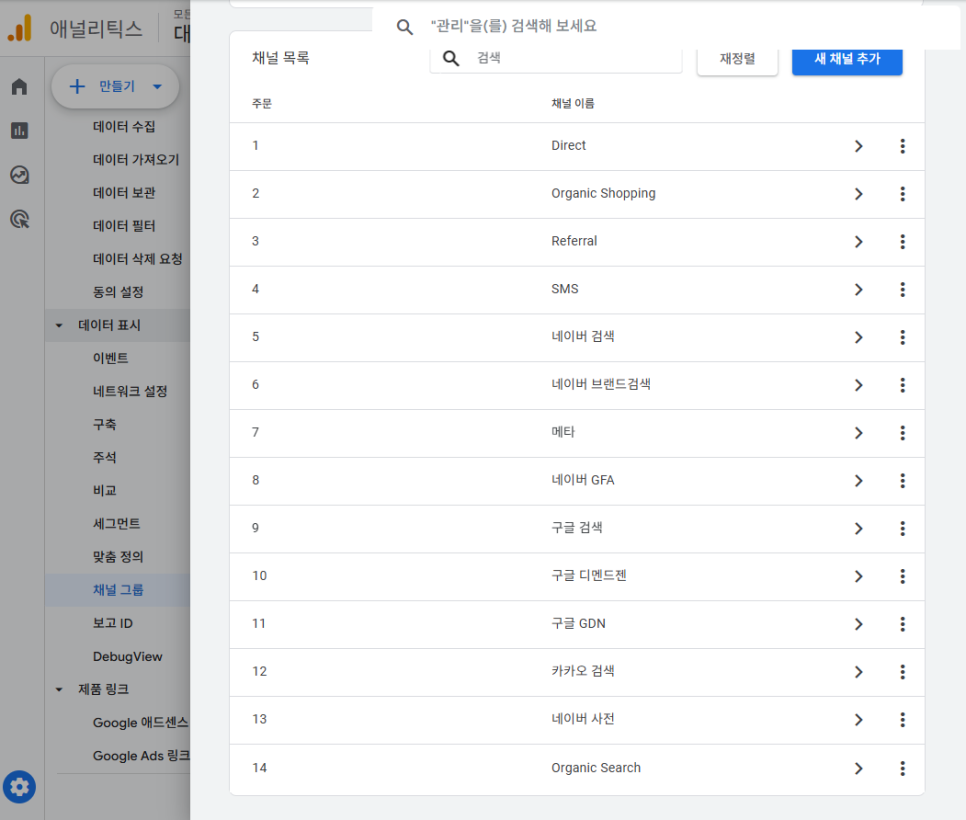966x820 pixels.
Task: Open more options for Referral channel
Action: click(903, 242)
